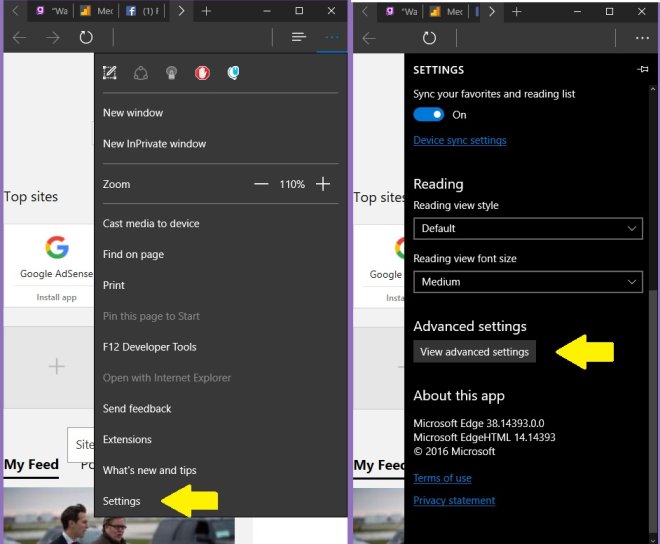
Task: Go back in the right window
Action: 369,39
